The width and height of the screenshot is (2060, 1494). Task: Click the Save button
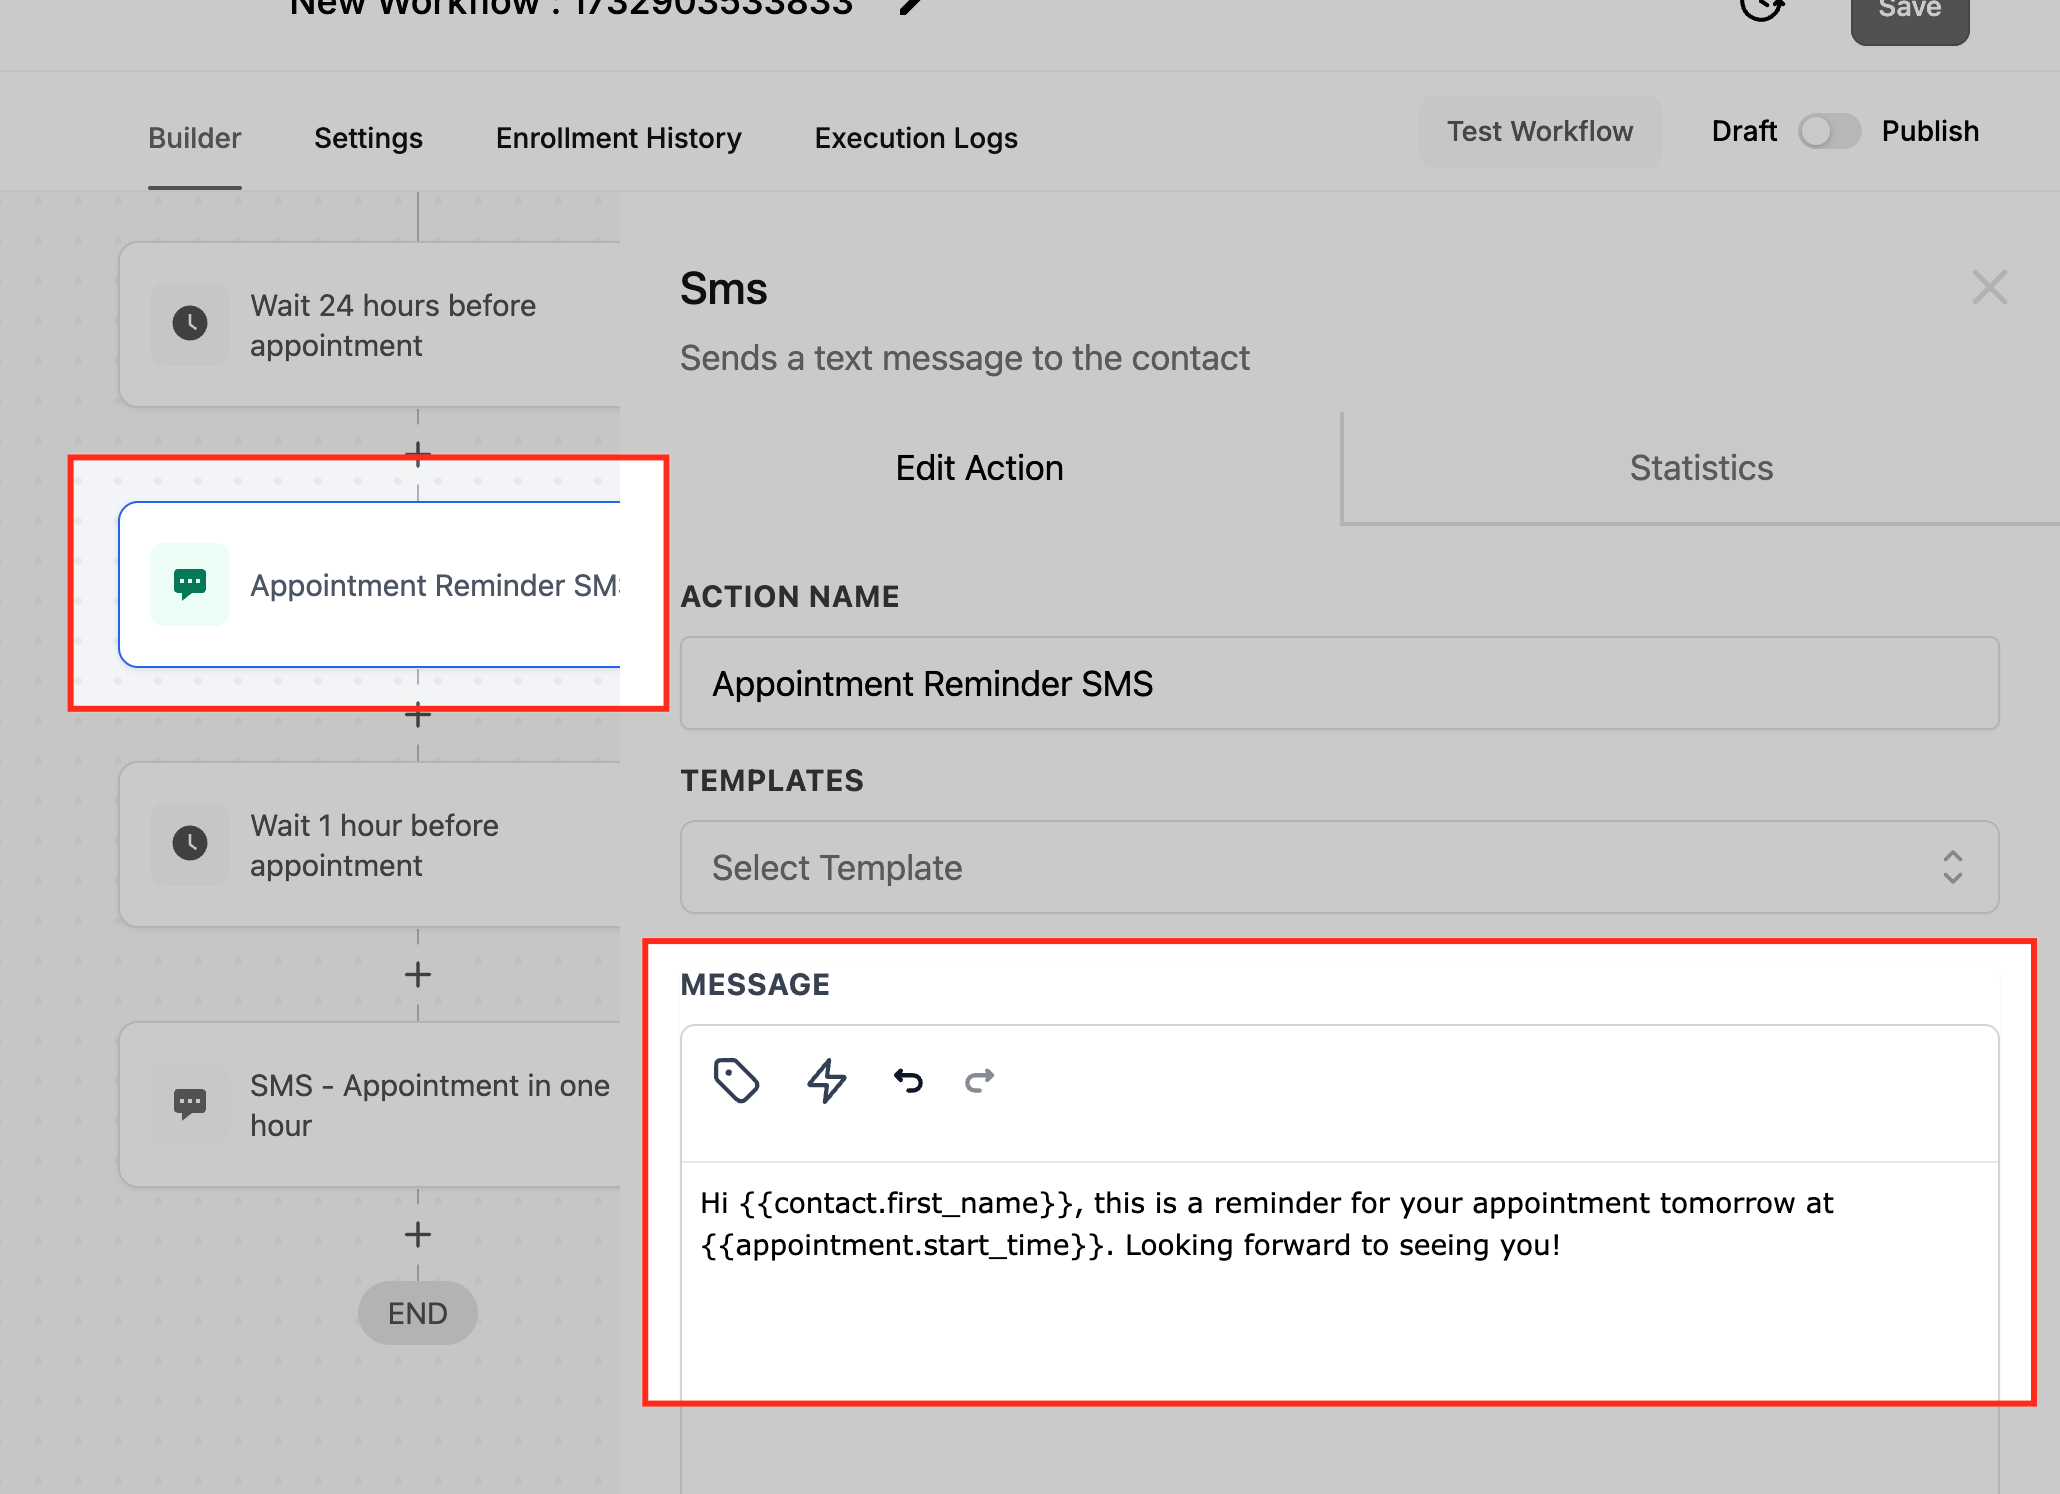[x=1908, y=10]
